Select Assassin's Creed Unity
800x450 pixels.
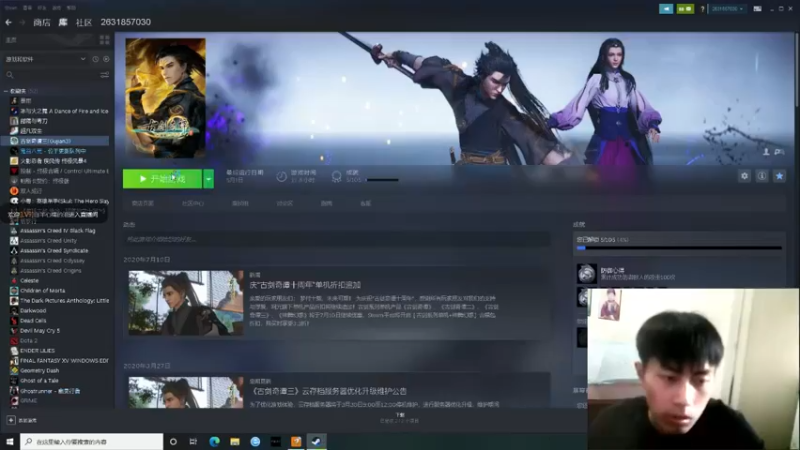pos(48,241)
